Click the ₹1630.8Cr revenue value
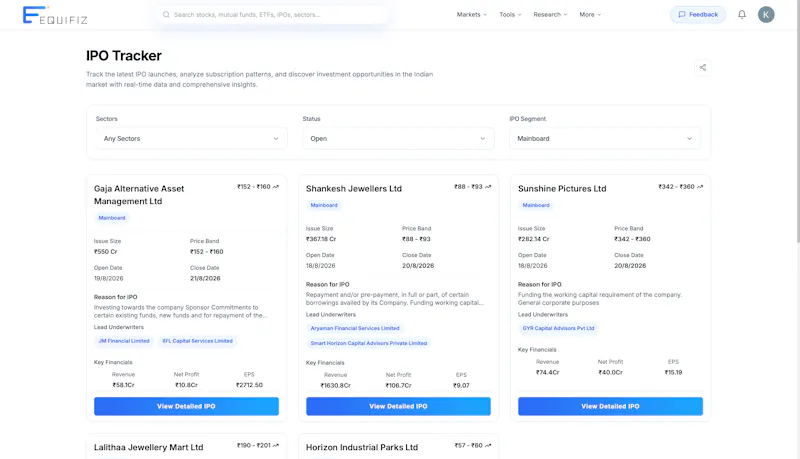800x459 pixels. tap(335, 386)
